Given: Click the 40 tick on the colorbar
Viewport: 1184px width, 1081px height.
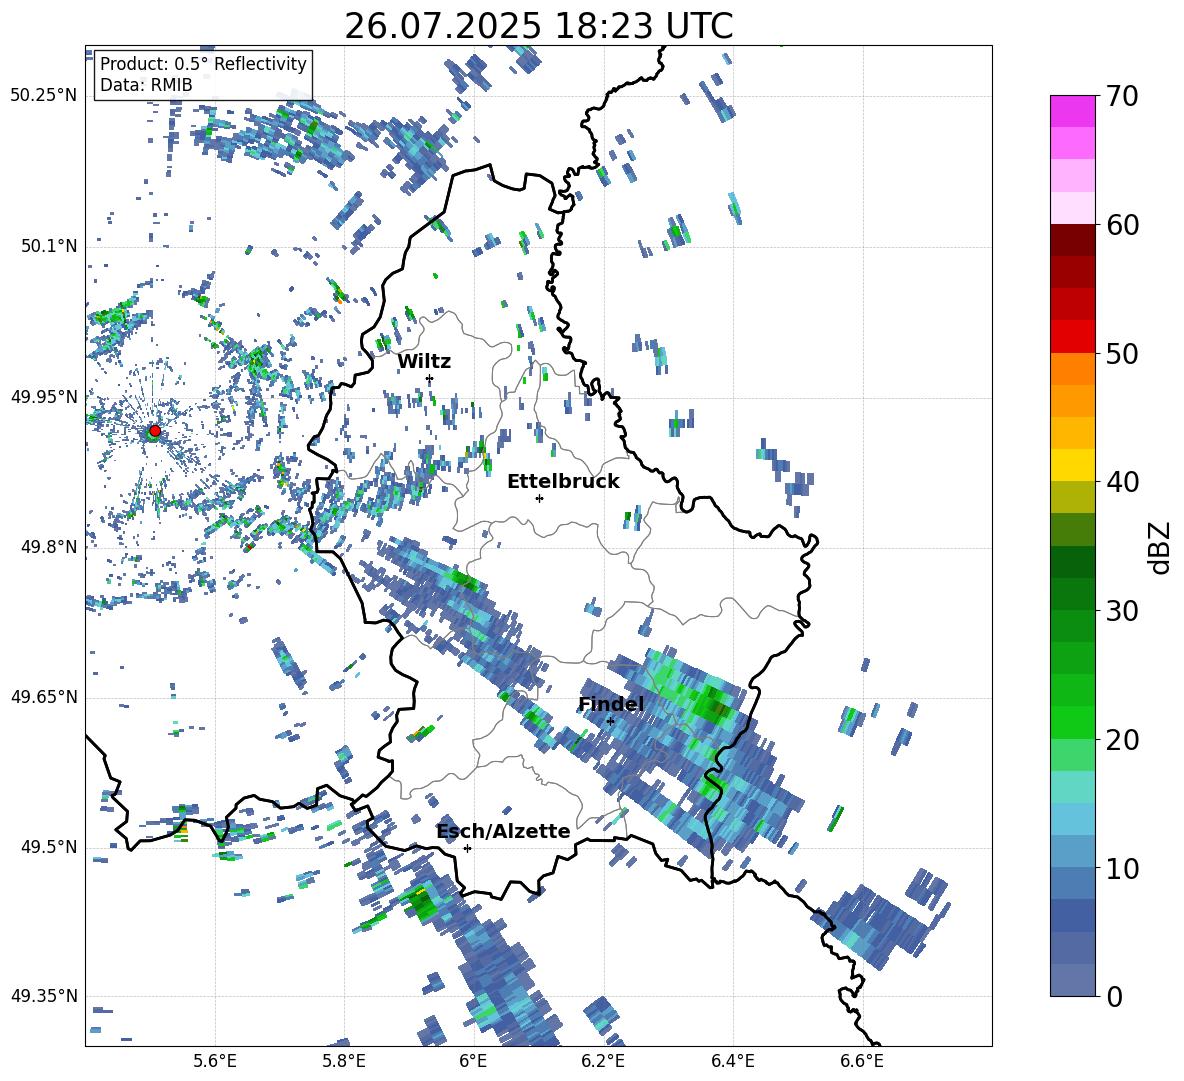Looking at the screenshot, I should 1122,482.
